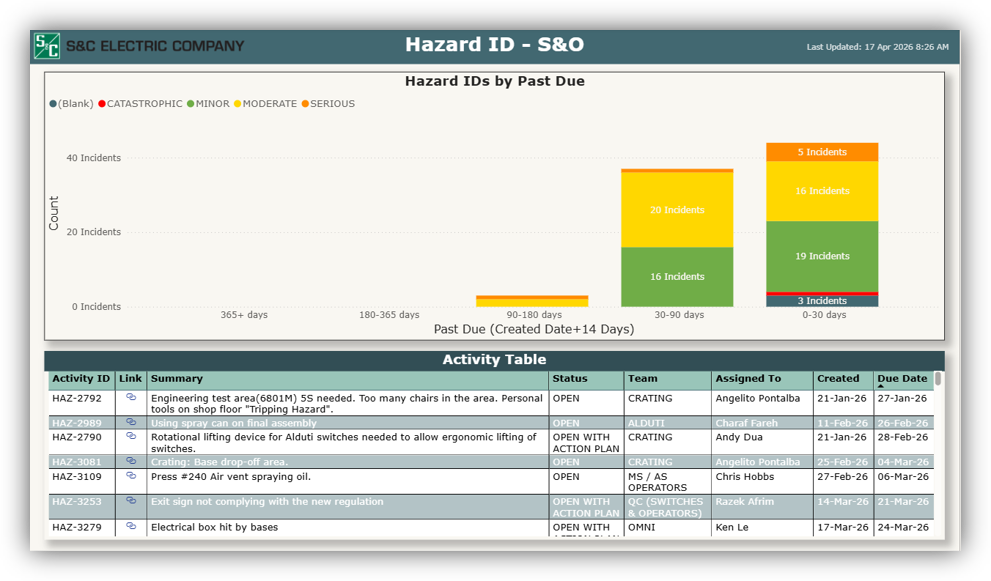Select the CATASTROPHIC legend entry
This screenshot has width=991, height=581.
coord(140,104)
